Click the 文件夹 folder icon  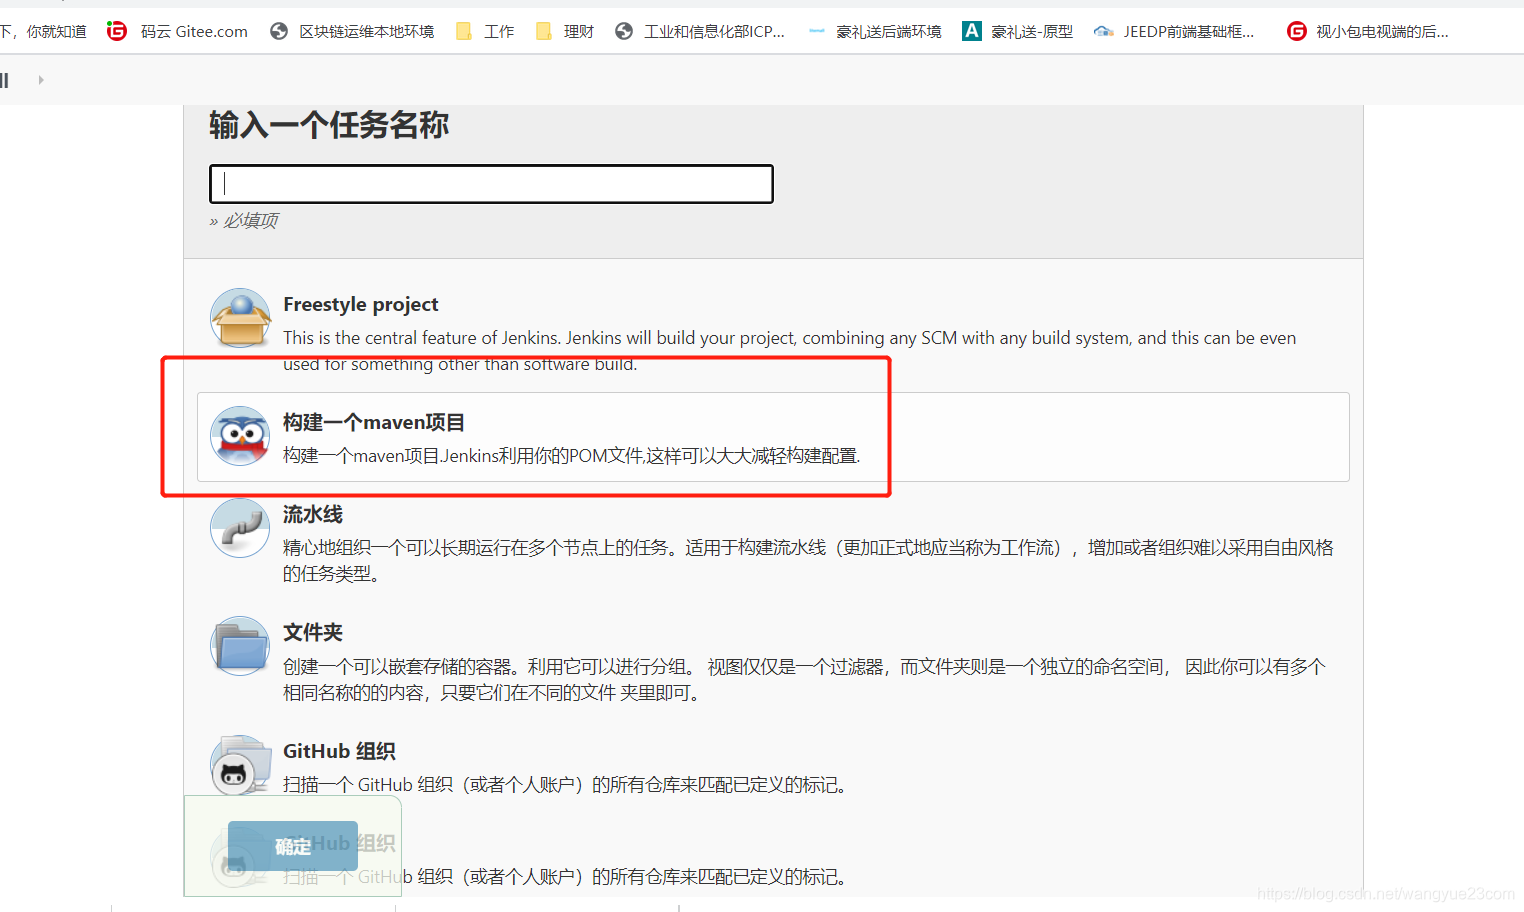click(x=240, y=646)
